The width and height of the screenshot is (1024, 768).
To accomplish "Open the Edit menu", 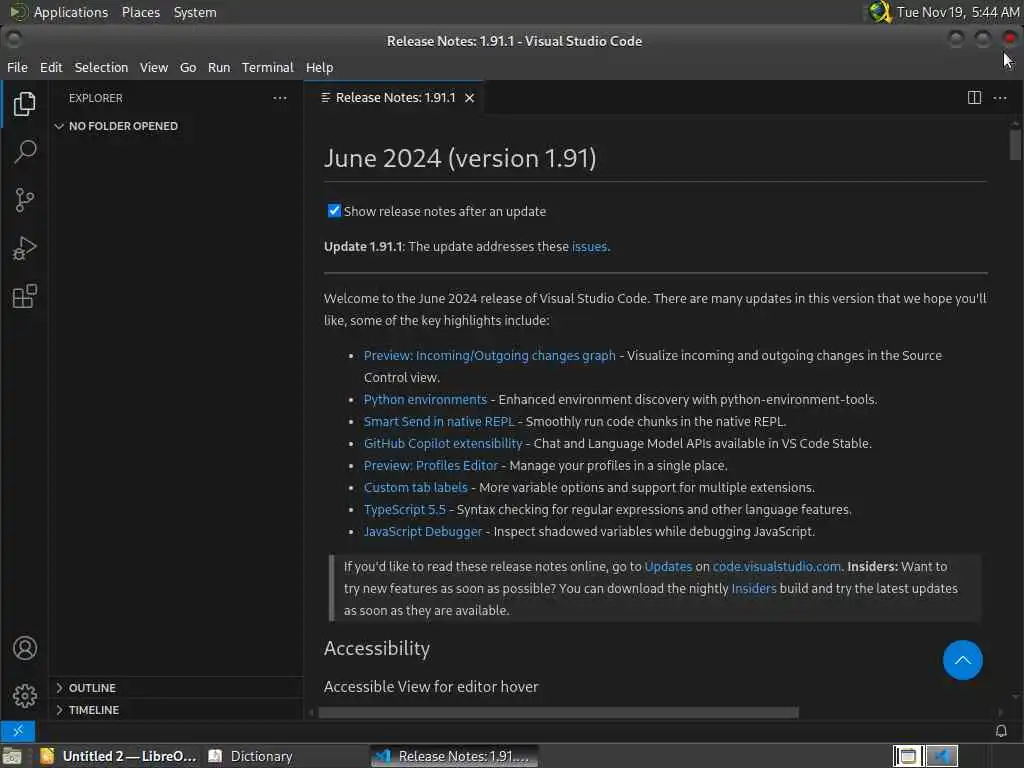I will point(51,67).
